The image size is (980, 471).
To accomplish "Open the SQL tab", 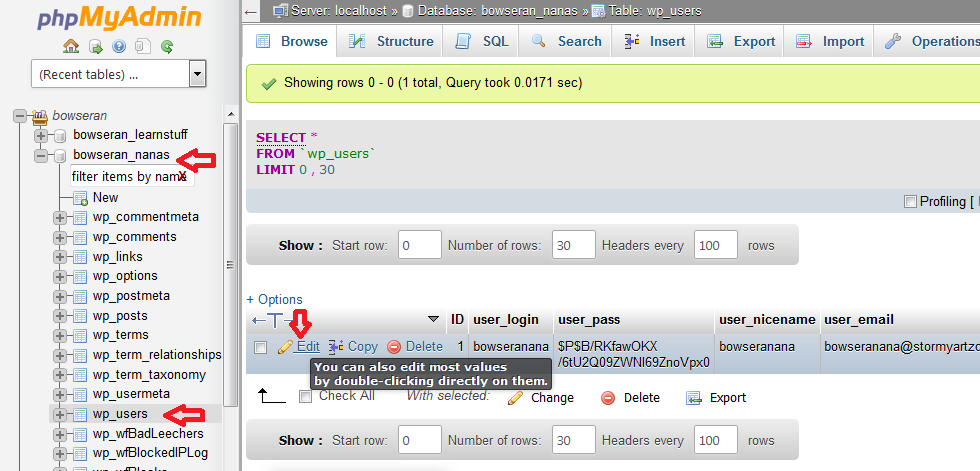I will click(x=482, y=41).
